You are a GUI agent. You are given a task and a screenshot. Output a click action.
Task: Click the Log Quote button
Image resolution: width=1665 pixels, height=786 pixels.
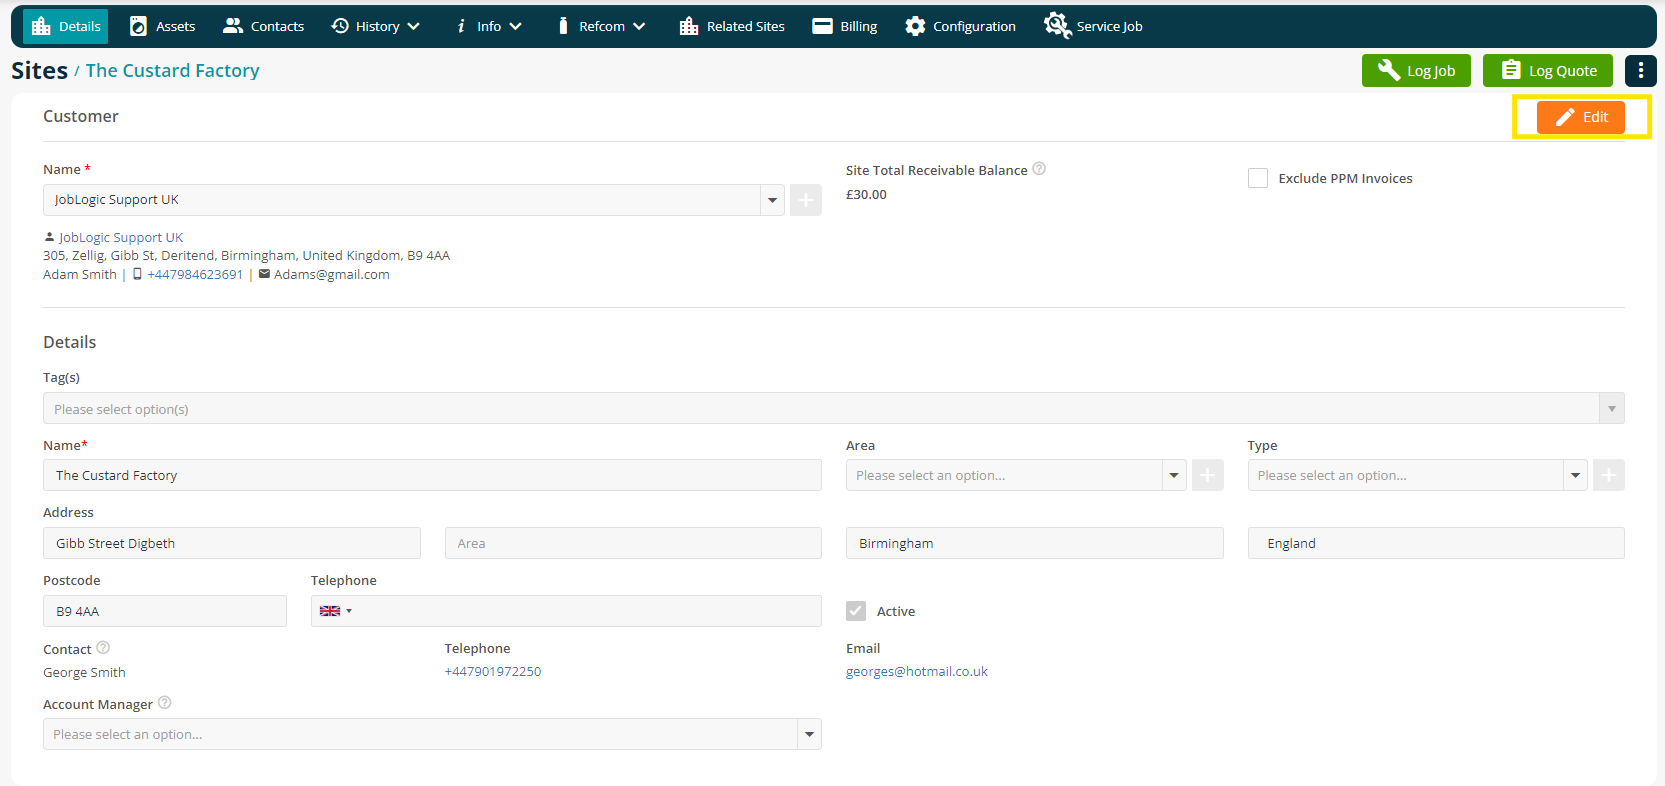point(1548,70)
